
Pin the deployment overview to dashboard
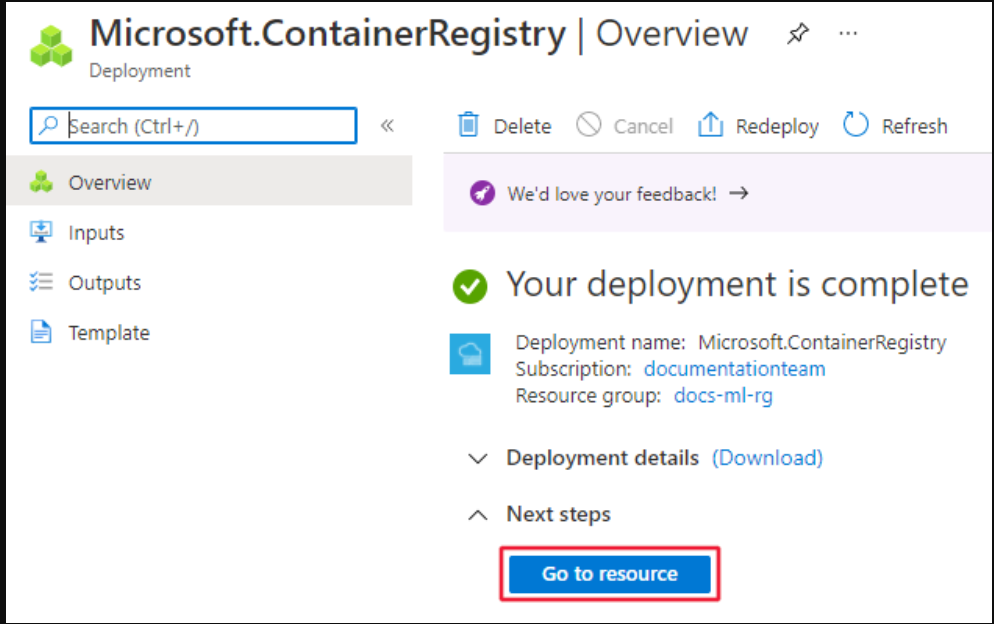(x=797, y=34)
